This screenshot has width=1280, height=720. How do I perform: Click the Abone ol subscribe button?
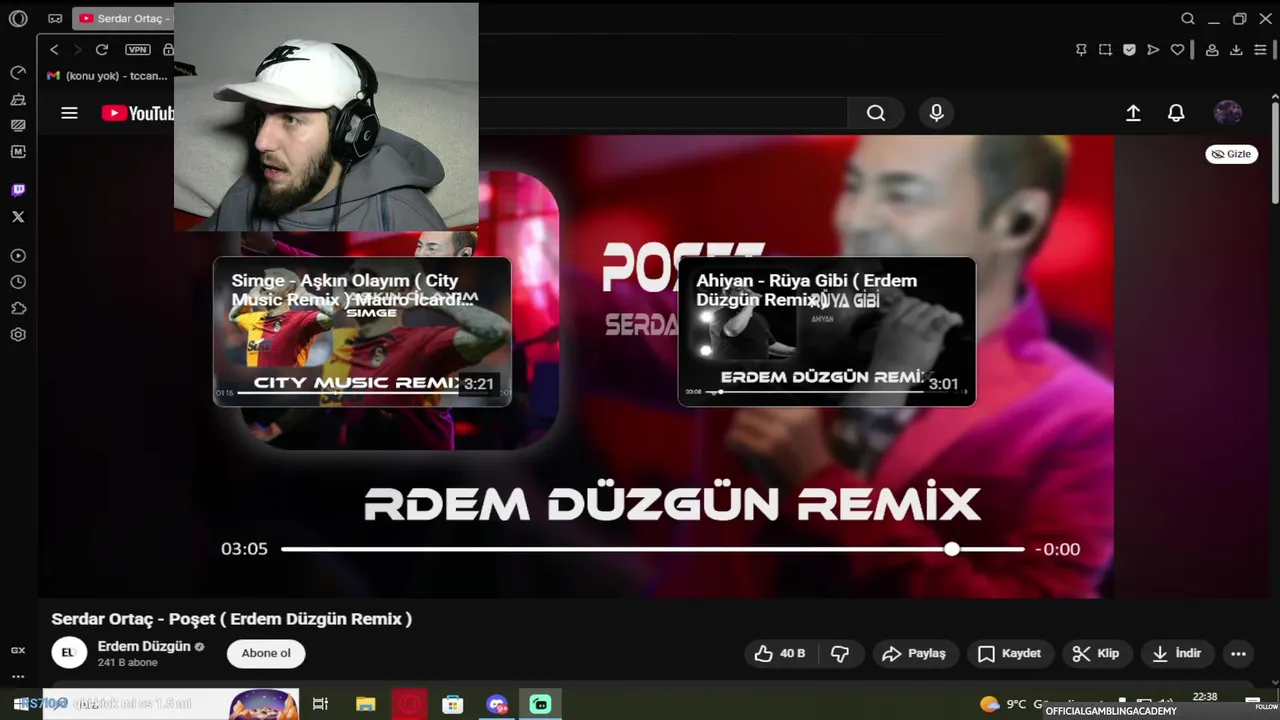click(266, 653)
